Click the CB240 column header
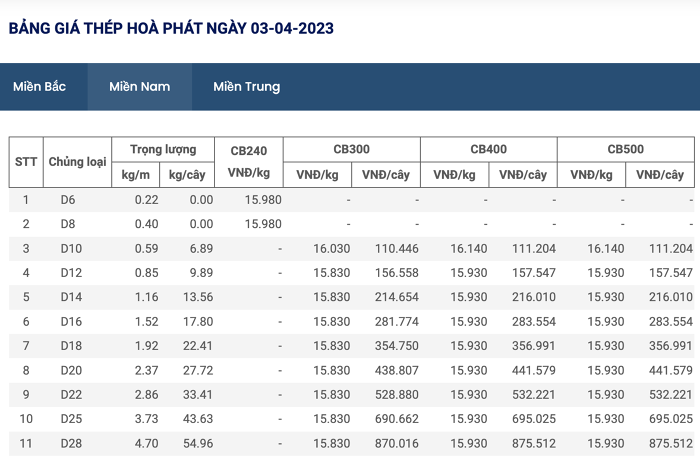700x464 pixels. [249, 162]
